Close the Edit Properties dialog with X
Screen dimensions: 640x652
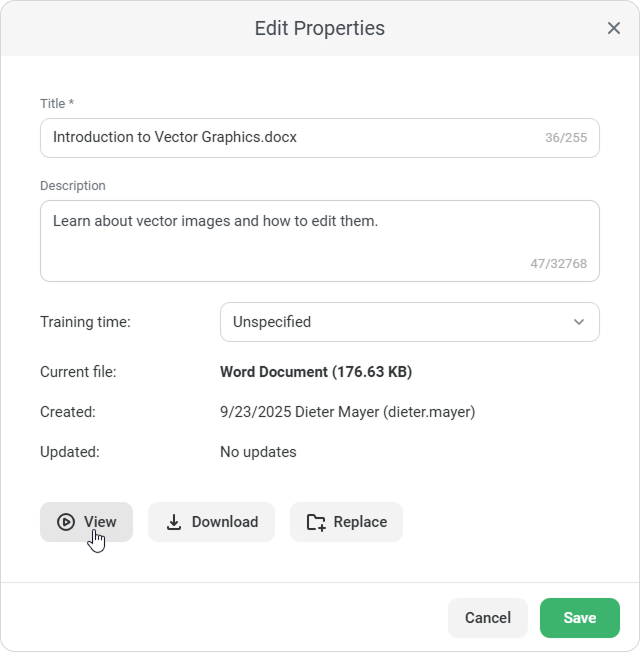[x=614, y=28]
